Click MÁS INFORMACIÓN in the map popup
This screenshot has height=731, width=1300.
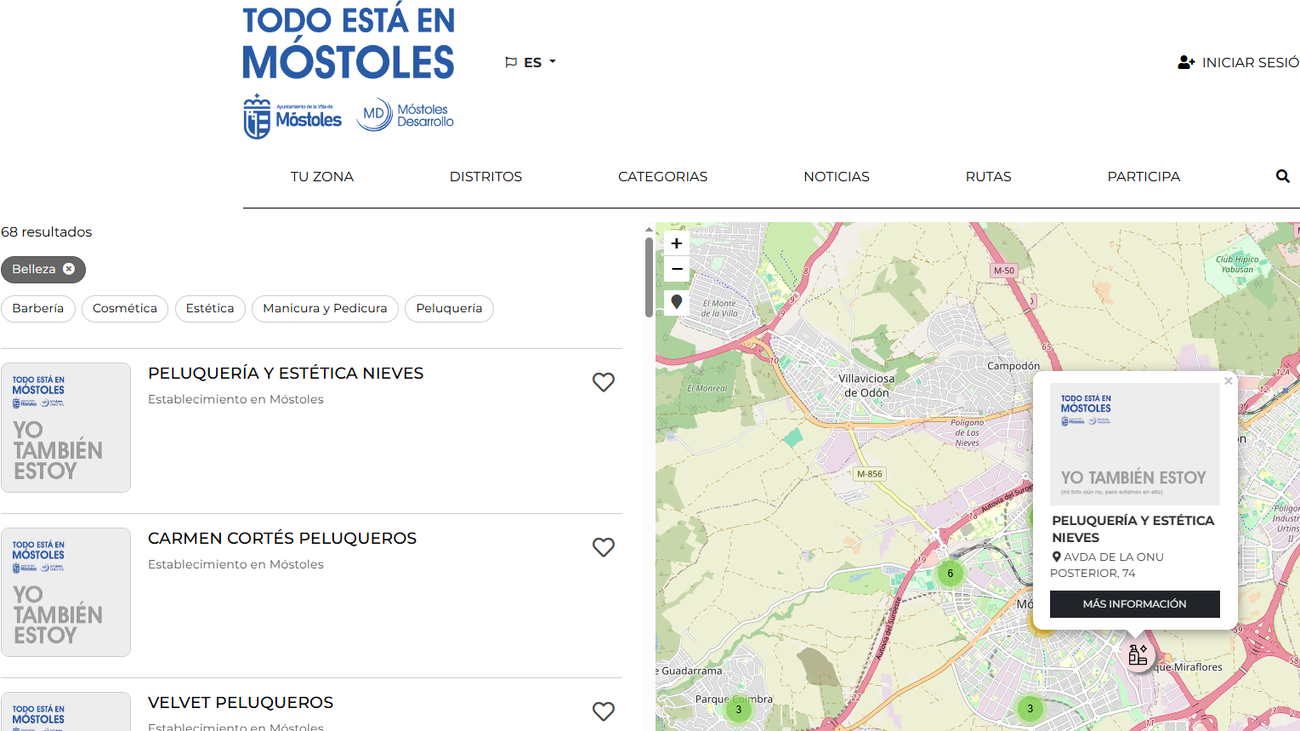[1134, 604]
